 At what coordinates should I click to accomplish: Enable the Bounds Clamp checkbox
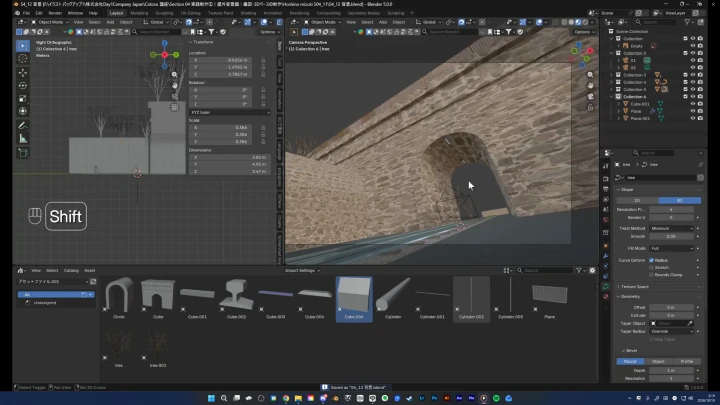[652, 275]
